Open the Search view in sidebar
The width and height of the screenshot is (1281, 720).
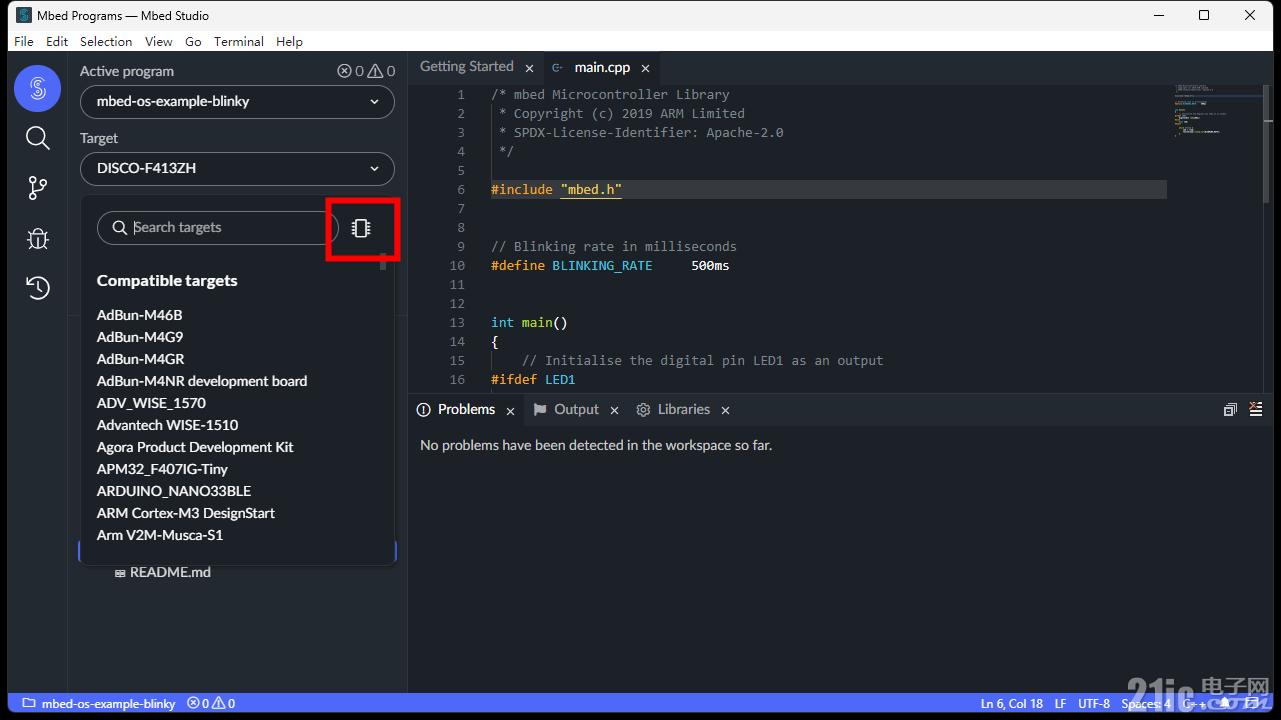click(x=37, y=138)
